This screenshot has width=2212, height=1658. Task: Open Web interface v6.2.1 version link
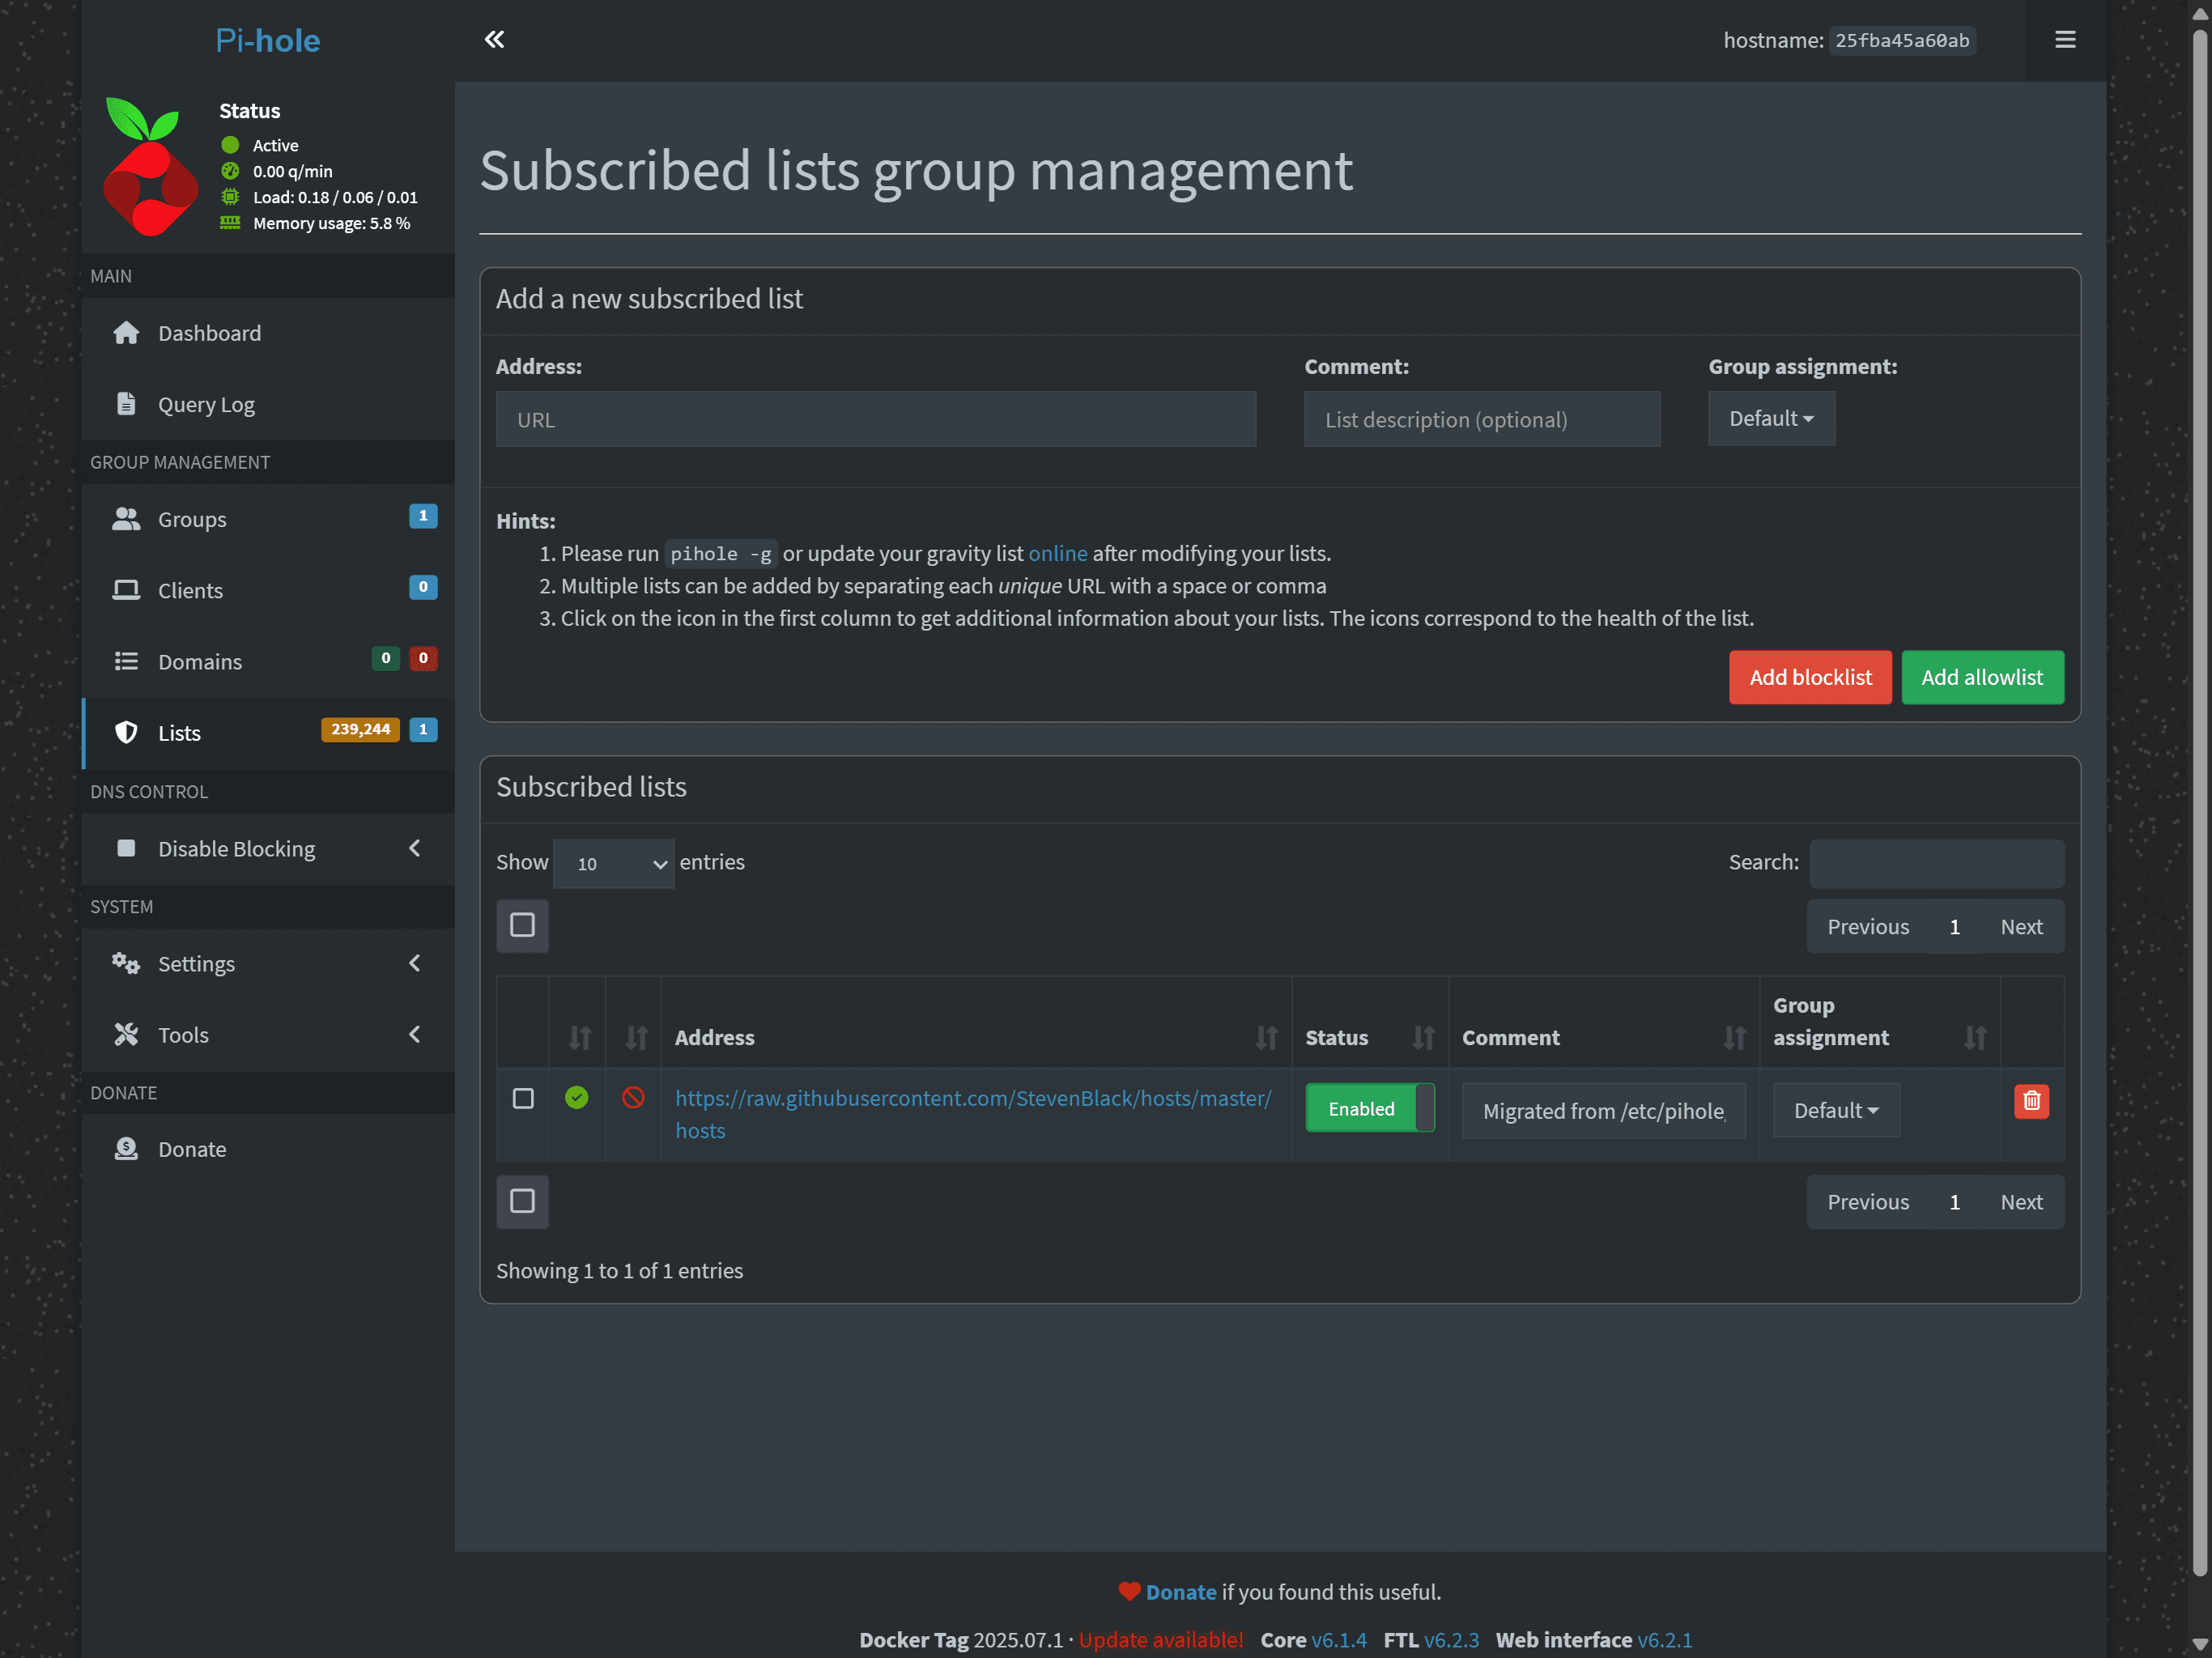tap(1664, 1639)
